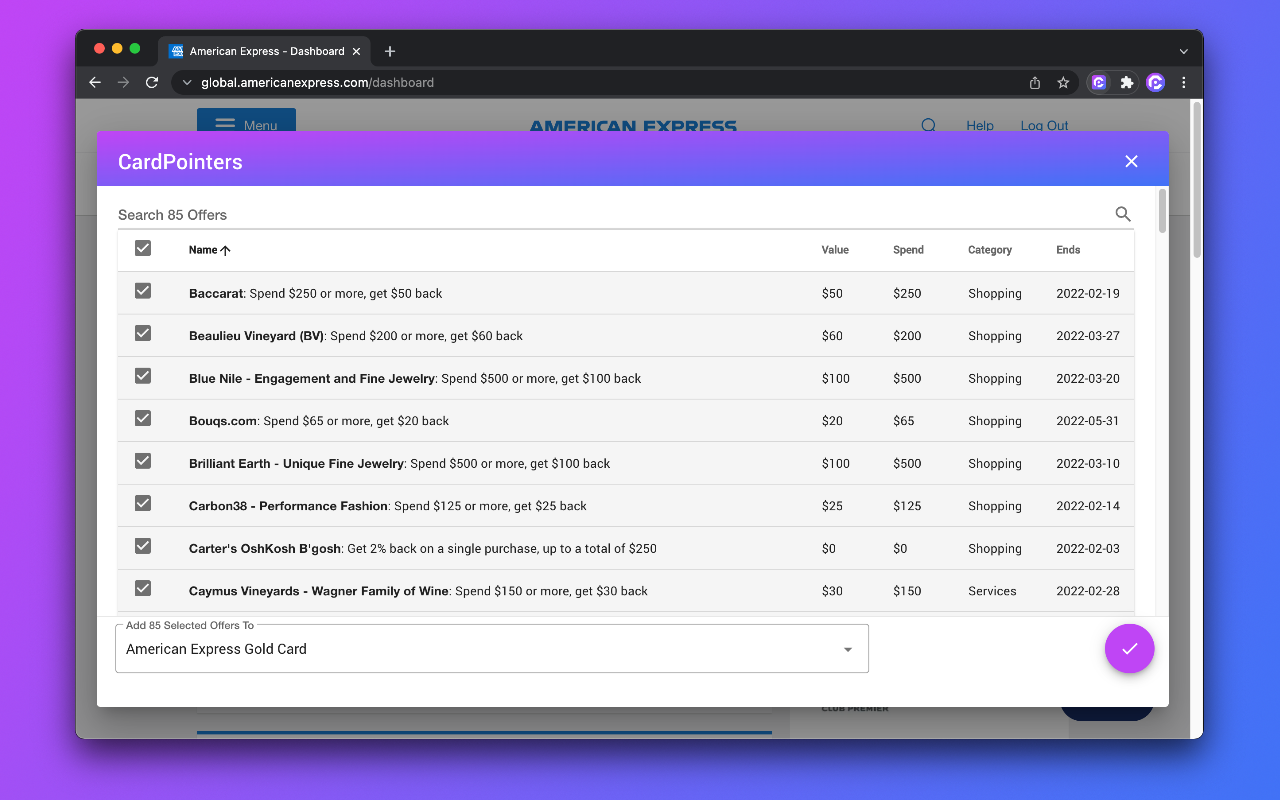1280x800 pixels.
Task: Click the site info icon by URL
Action: (x=187, y=83)
